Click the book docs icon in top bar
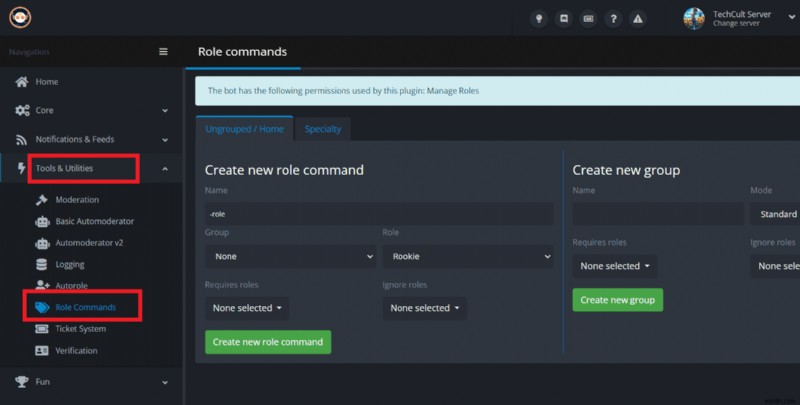This screenshot has width=800, height=405. point(564,18)
